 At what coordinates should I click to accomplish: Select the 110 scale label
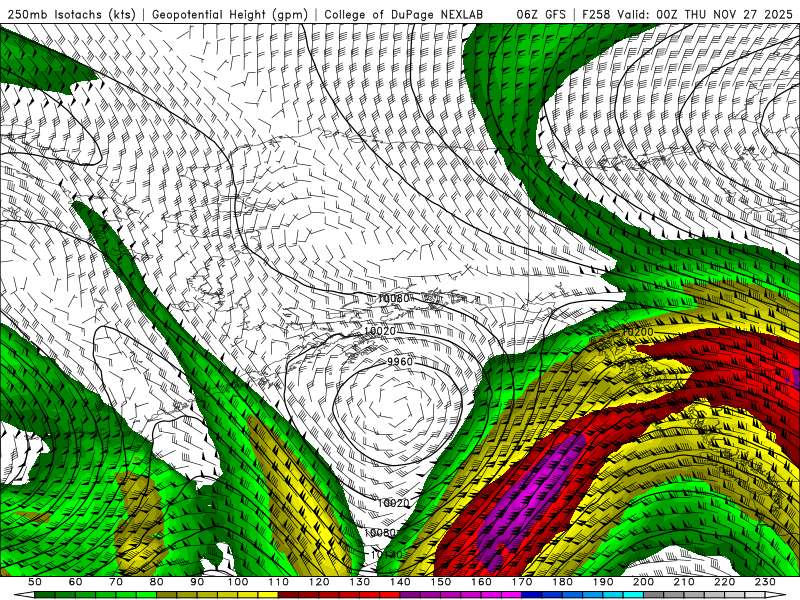(279, 582)
